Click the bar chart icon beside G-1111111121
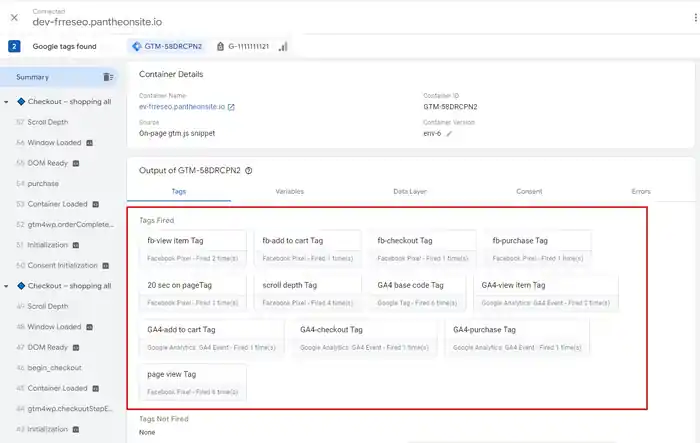The width and height of the screenshot is (700, 443). (283, 46)
